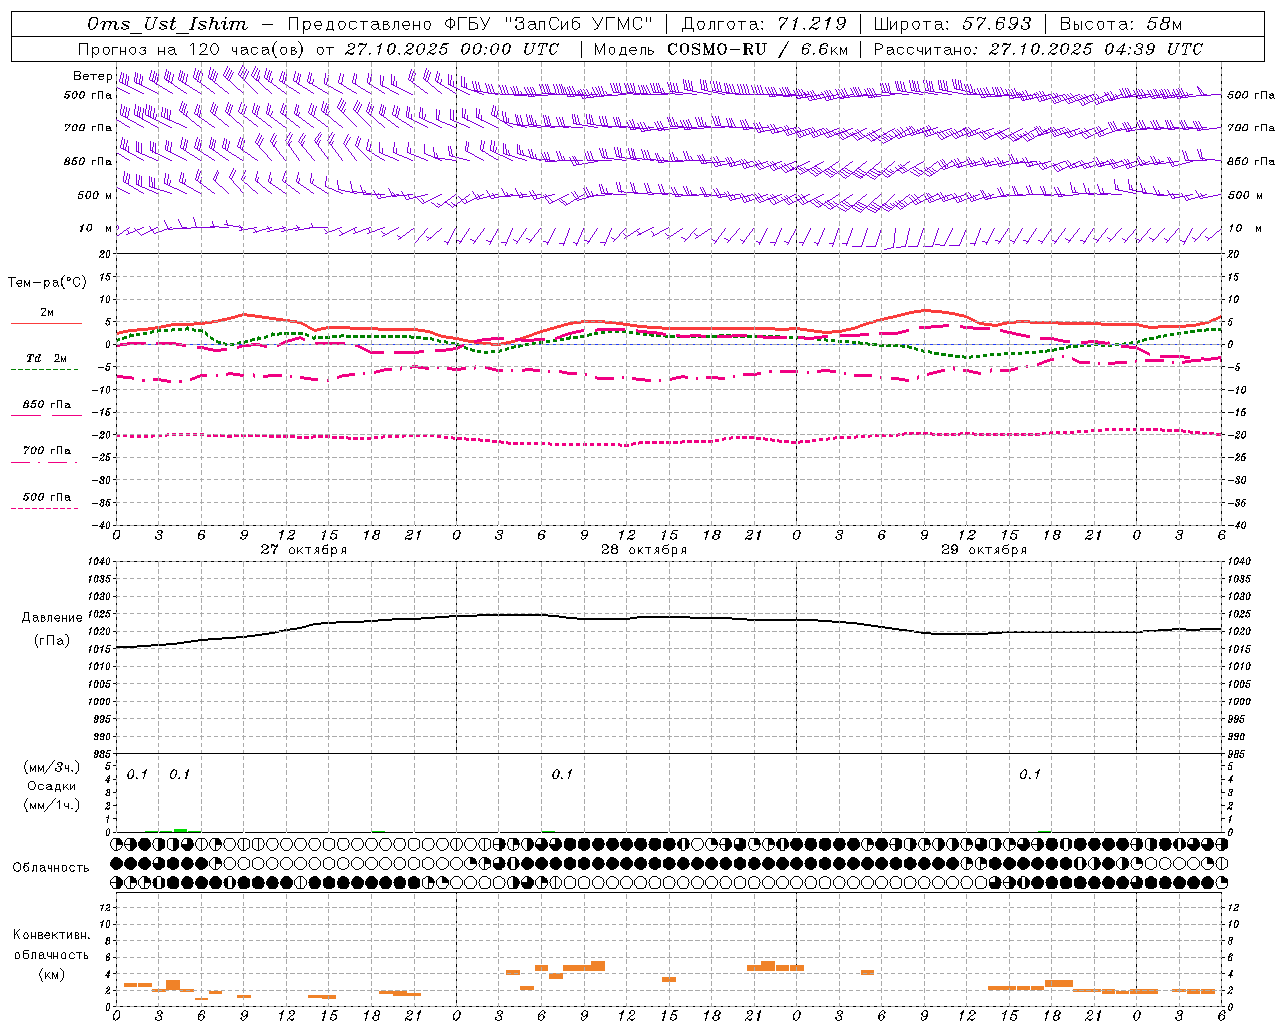Screen dimensions: 1280x1024
Task: Click the 'Ветер' wind section label
Action: pos(92,76)
